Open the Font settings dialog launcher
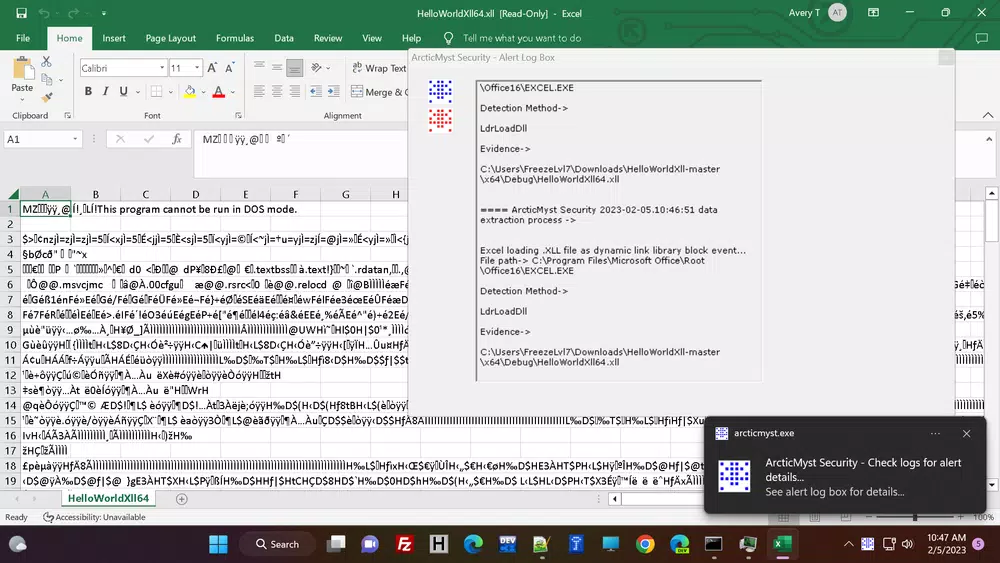 coord(238,115)
